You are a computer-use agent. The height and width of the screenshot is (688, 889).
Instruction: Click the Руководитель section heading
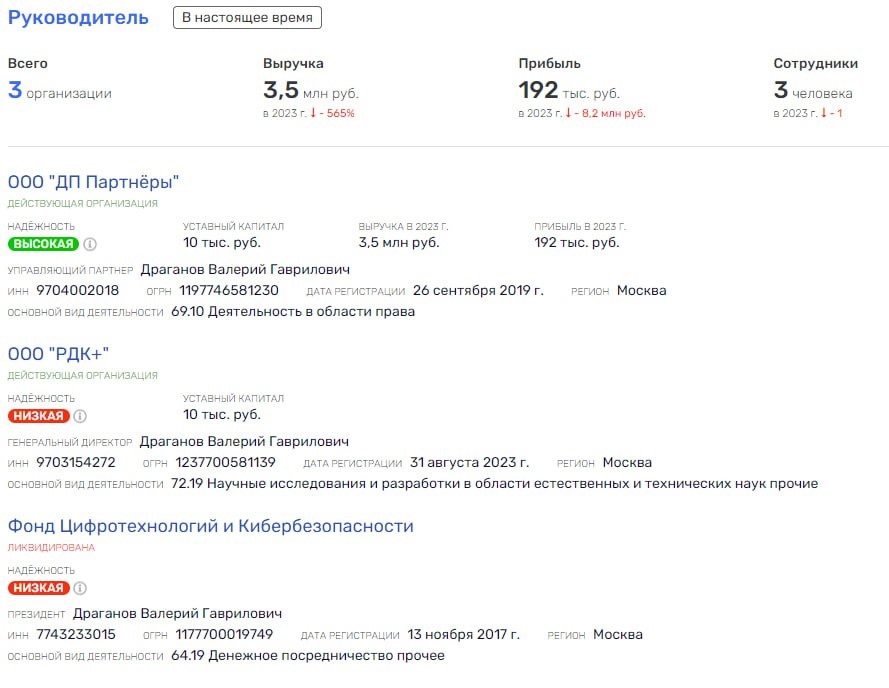click(x=78, y=18)
